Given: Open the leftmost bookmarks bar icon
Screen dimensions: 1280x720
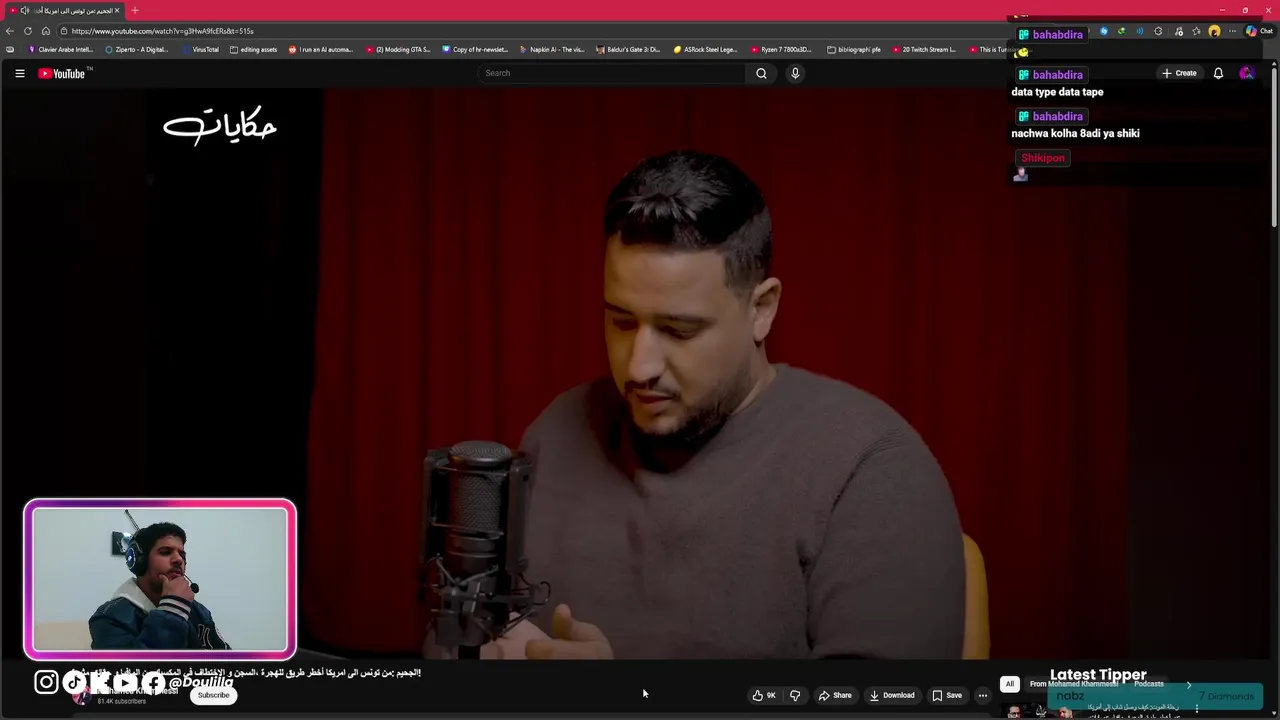Looking at the screenshot, I should [x=10, y=49].
